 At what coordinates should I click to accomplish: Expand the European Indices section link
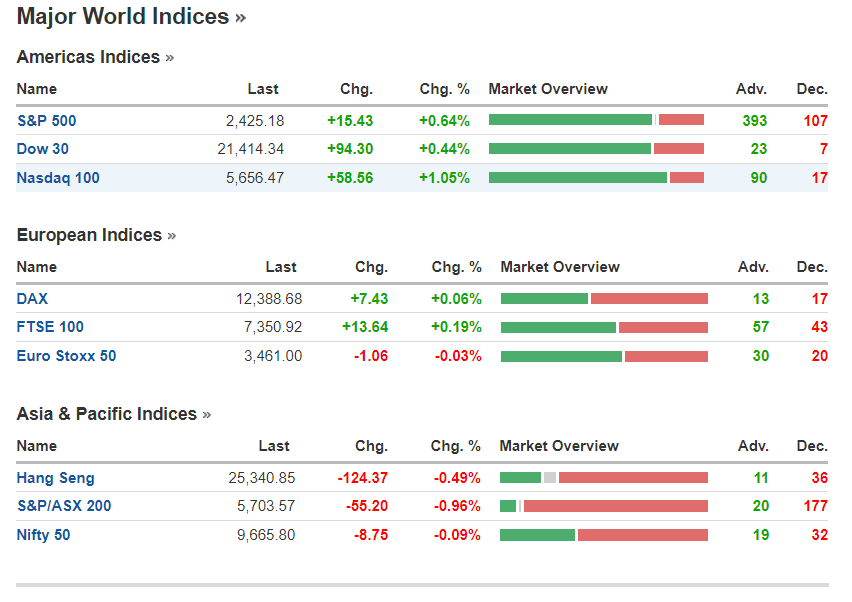pos(96,236)
